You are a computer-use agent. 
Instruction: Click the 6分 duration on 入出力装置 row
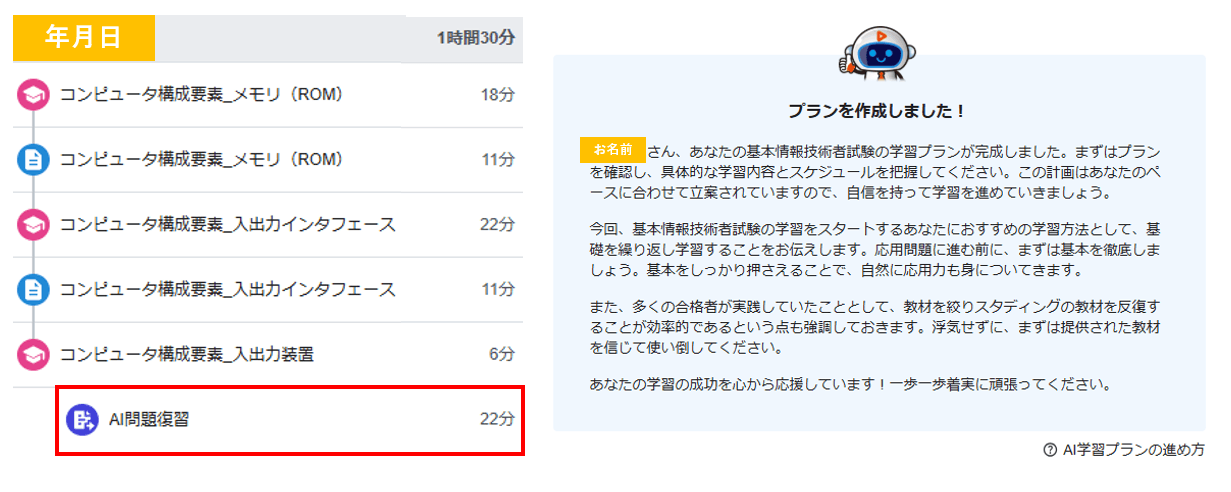[x=501, y=355]
